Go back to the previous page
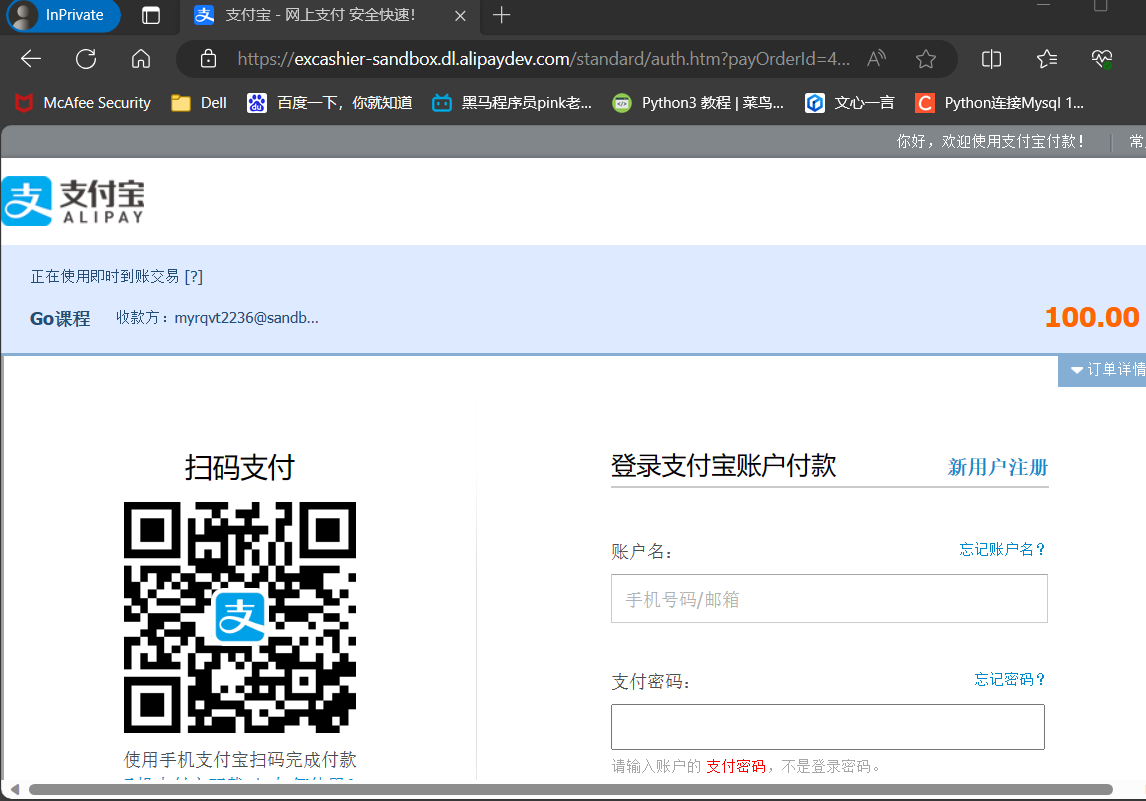1146x801 pixels. coord(31,58)
